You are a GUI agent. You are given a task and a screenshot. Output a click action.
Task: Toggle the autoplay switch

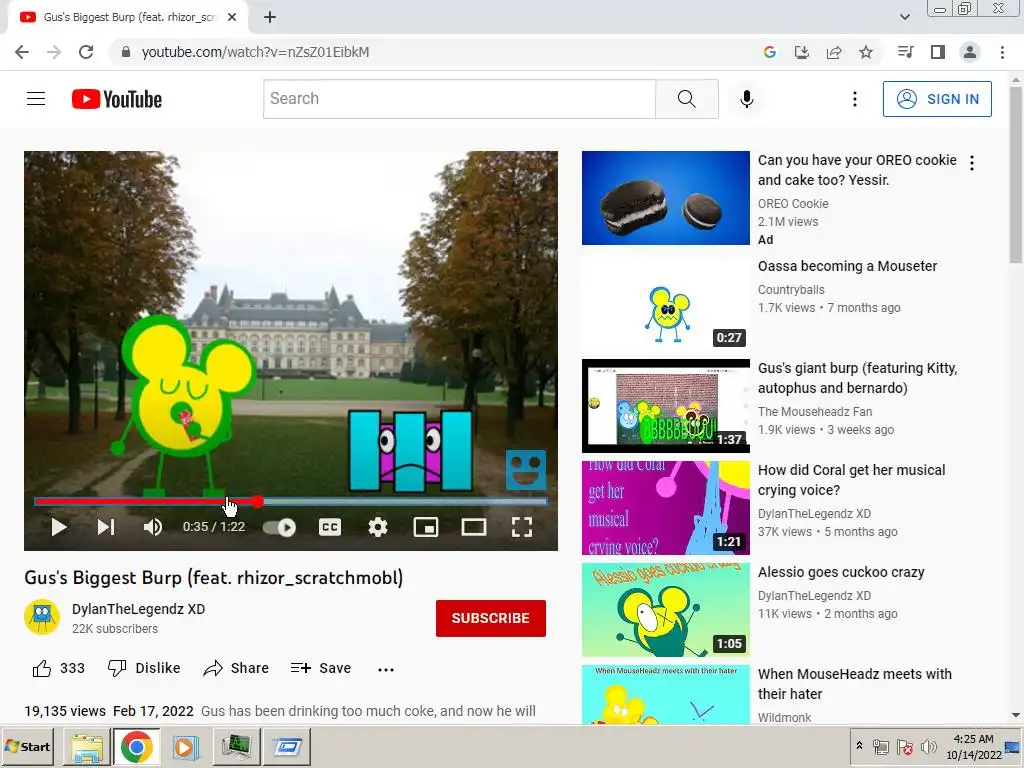pyautogui.click(x=280, y=527)
